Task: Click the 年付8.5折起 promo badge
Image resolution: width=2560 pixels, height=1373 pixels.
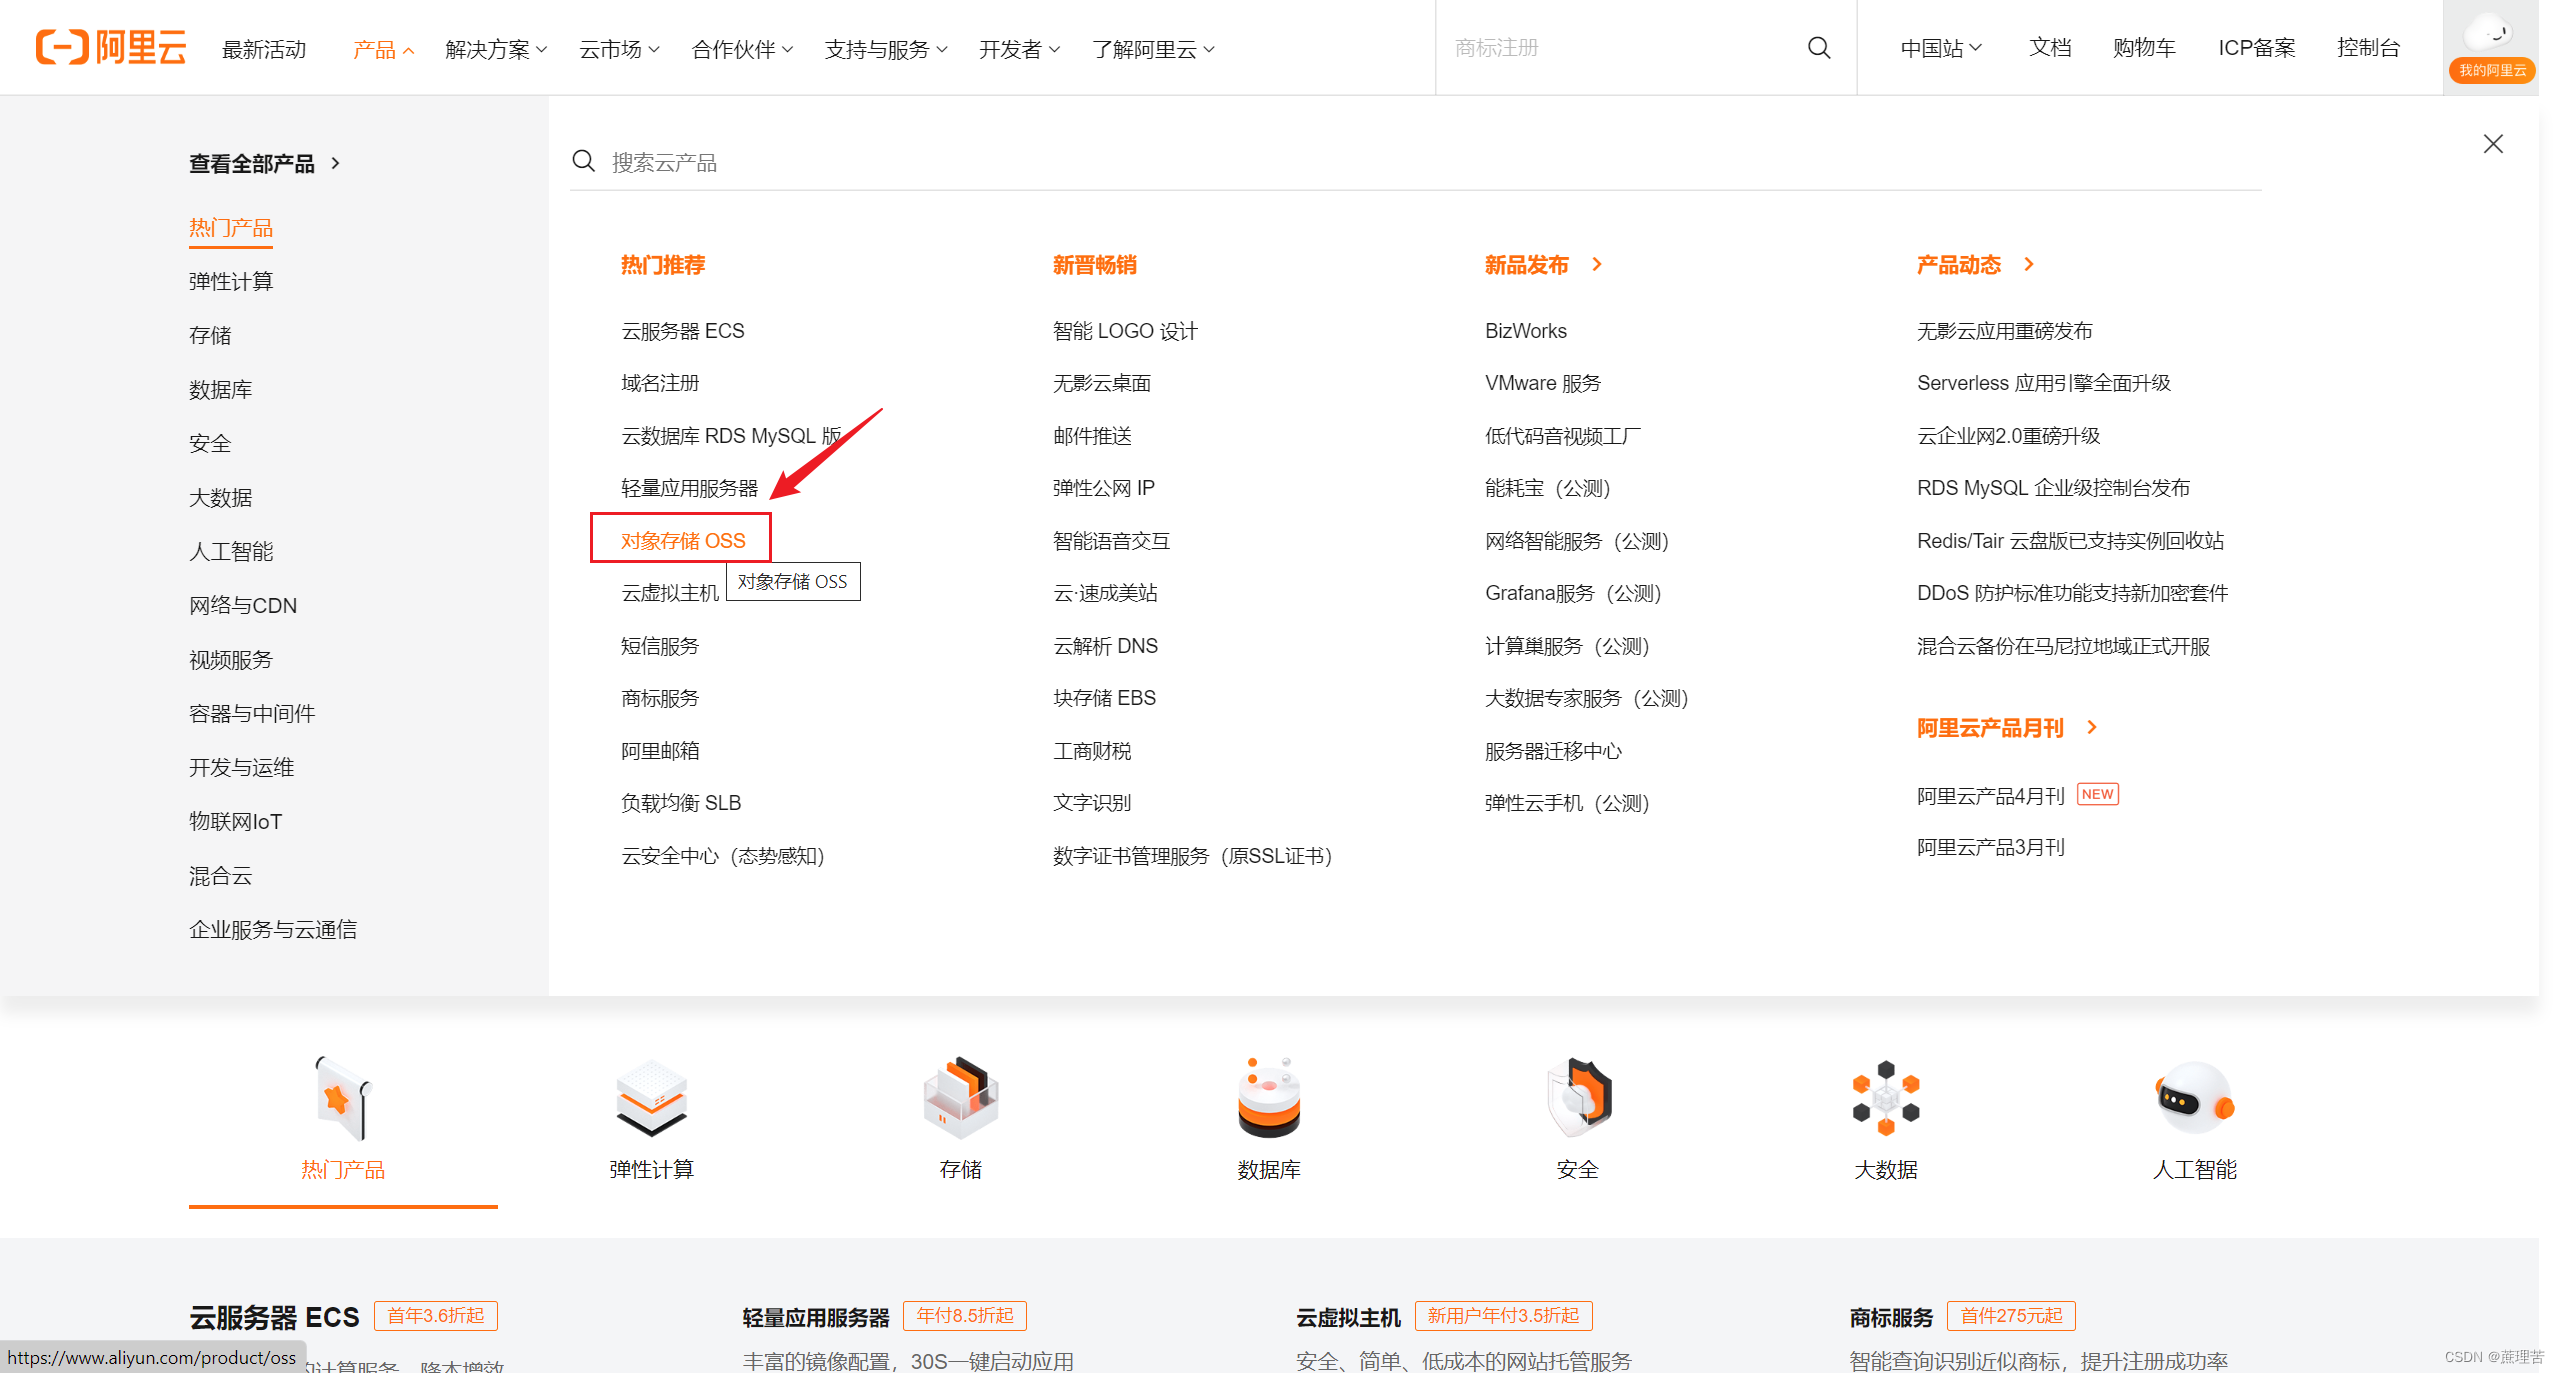Action: coord(965,1315)
